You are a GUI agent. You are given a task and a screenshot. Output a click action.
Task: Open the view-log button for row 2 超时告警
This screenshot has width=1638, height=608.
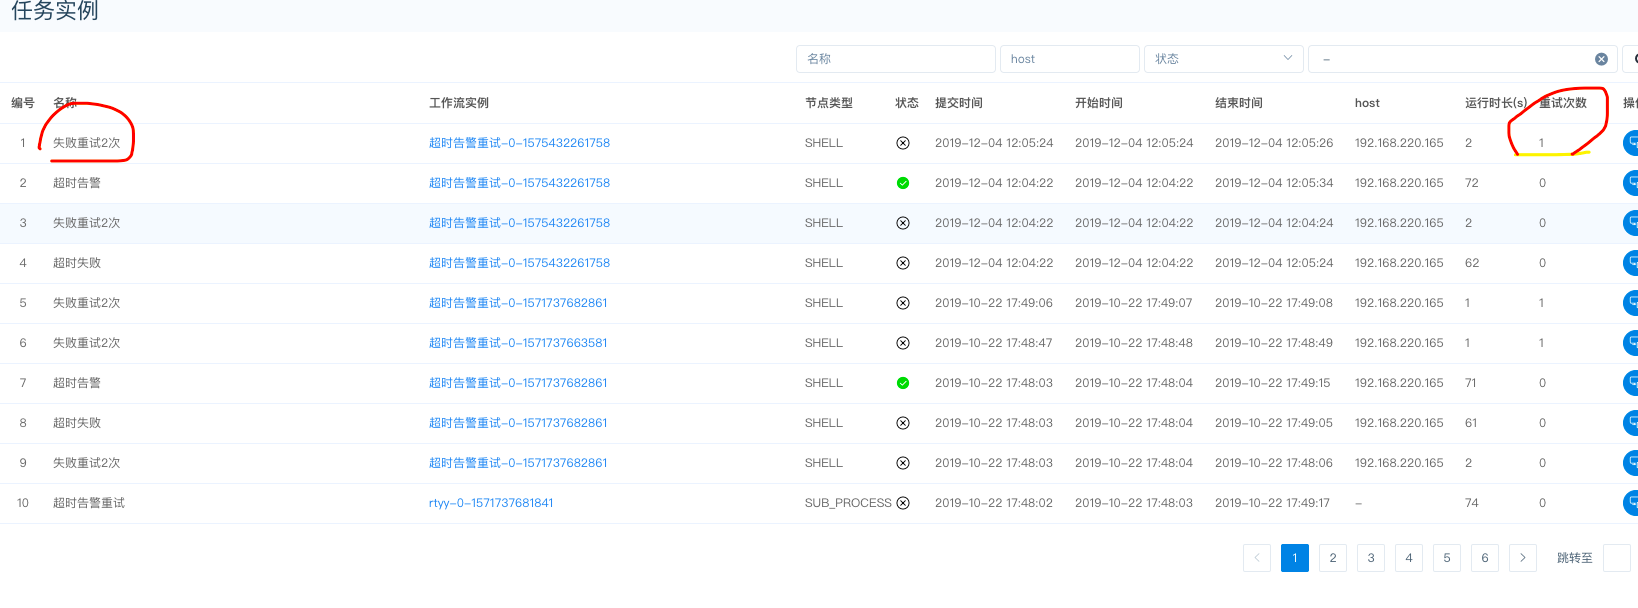pos(1631,183)
